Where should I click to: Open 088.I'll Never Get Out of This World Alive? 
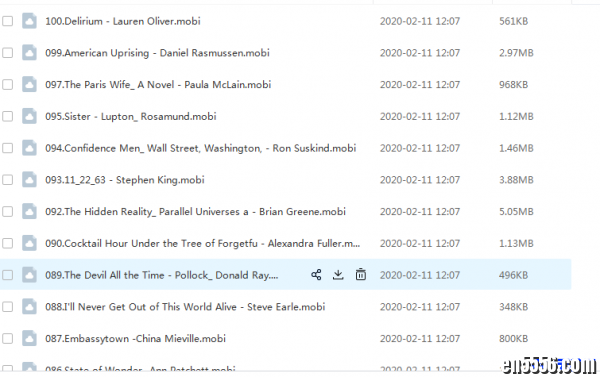(x=185, y=307)
